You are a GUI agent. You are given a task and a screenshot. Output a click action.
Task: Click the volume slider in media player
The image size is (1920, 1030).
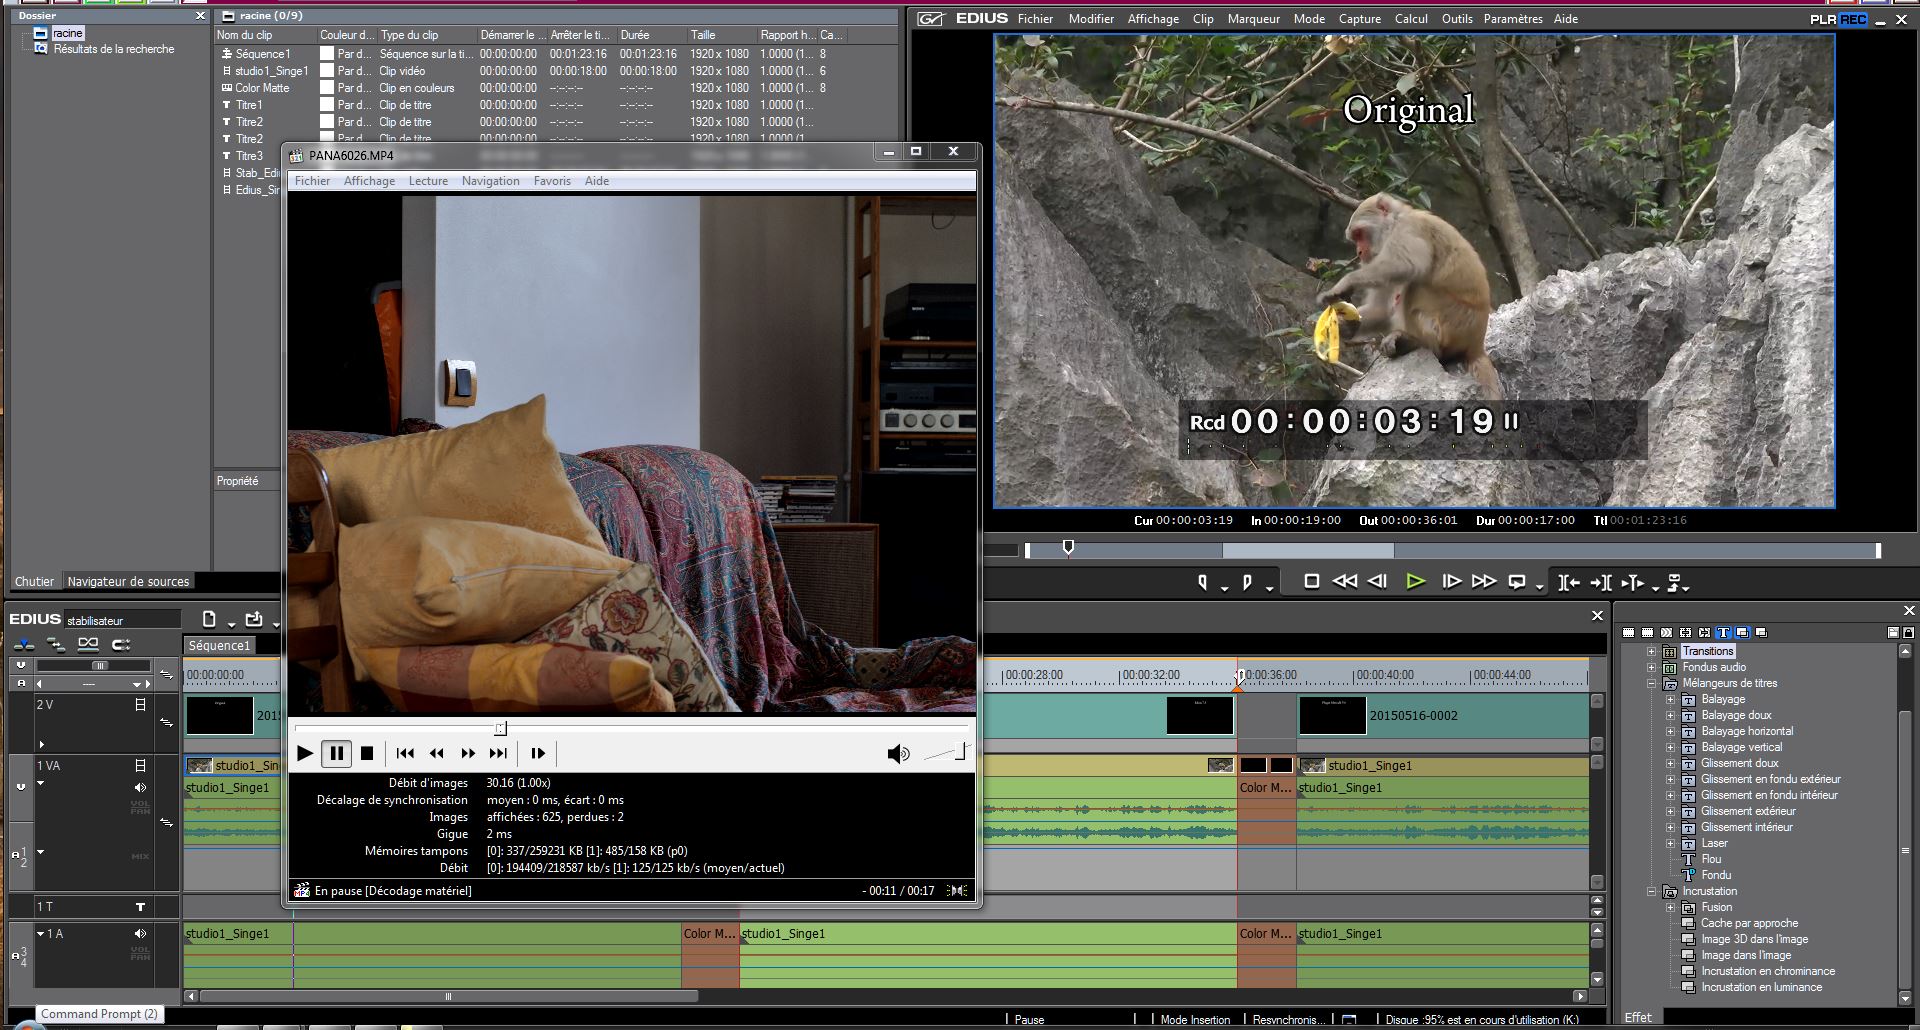[x=947, y=752]
